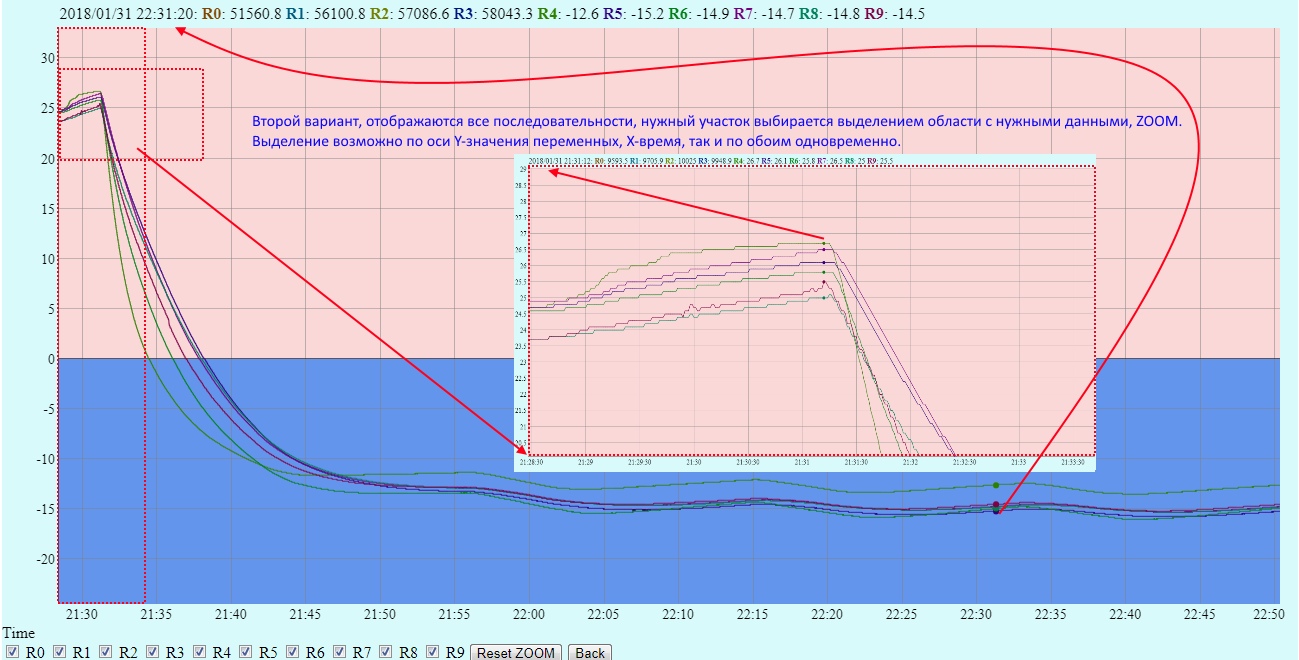Toggle visibility of R4 series
Viewport: 1299px width, 660px height.
click(199, 652)
